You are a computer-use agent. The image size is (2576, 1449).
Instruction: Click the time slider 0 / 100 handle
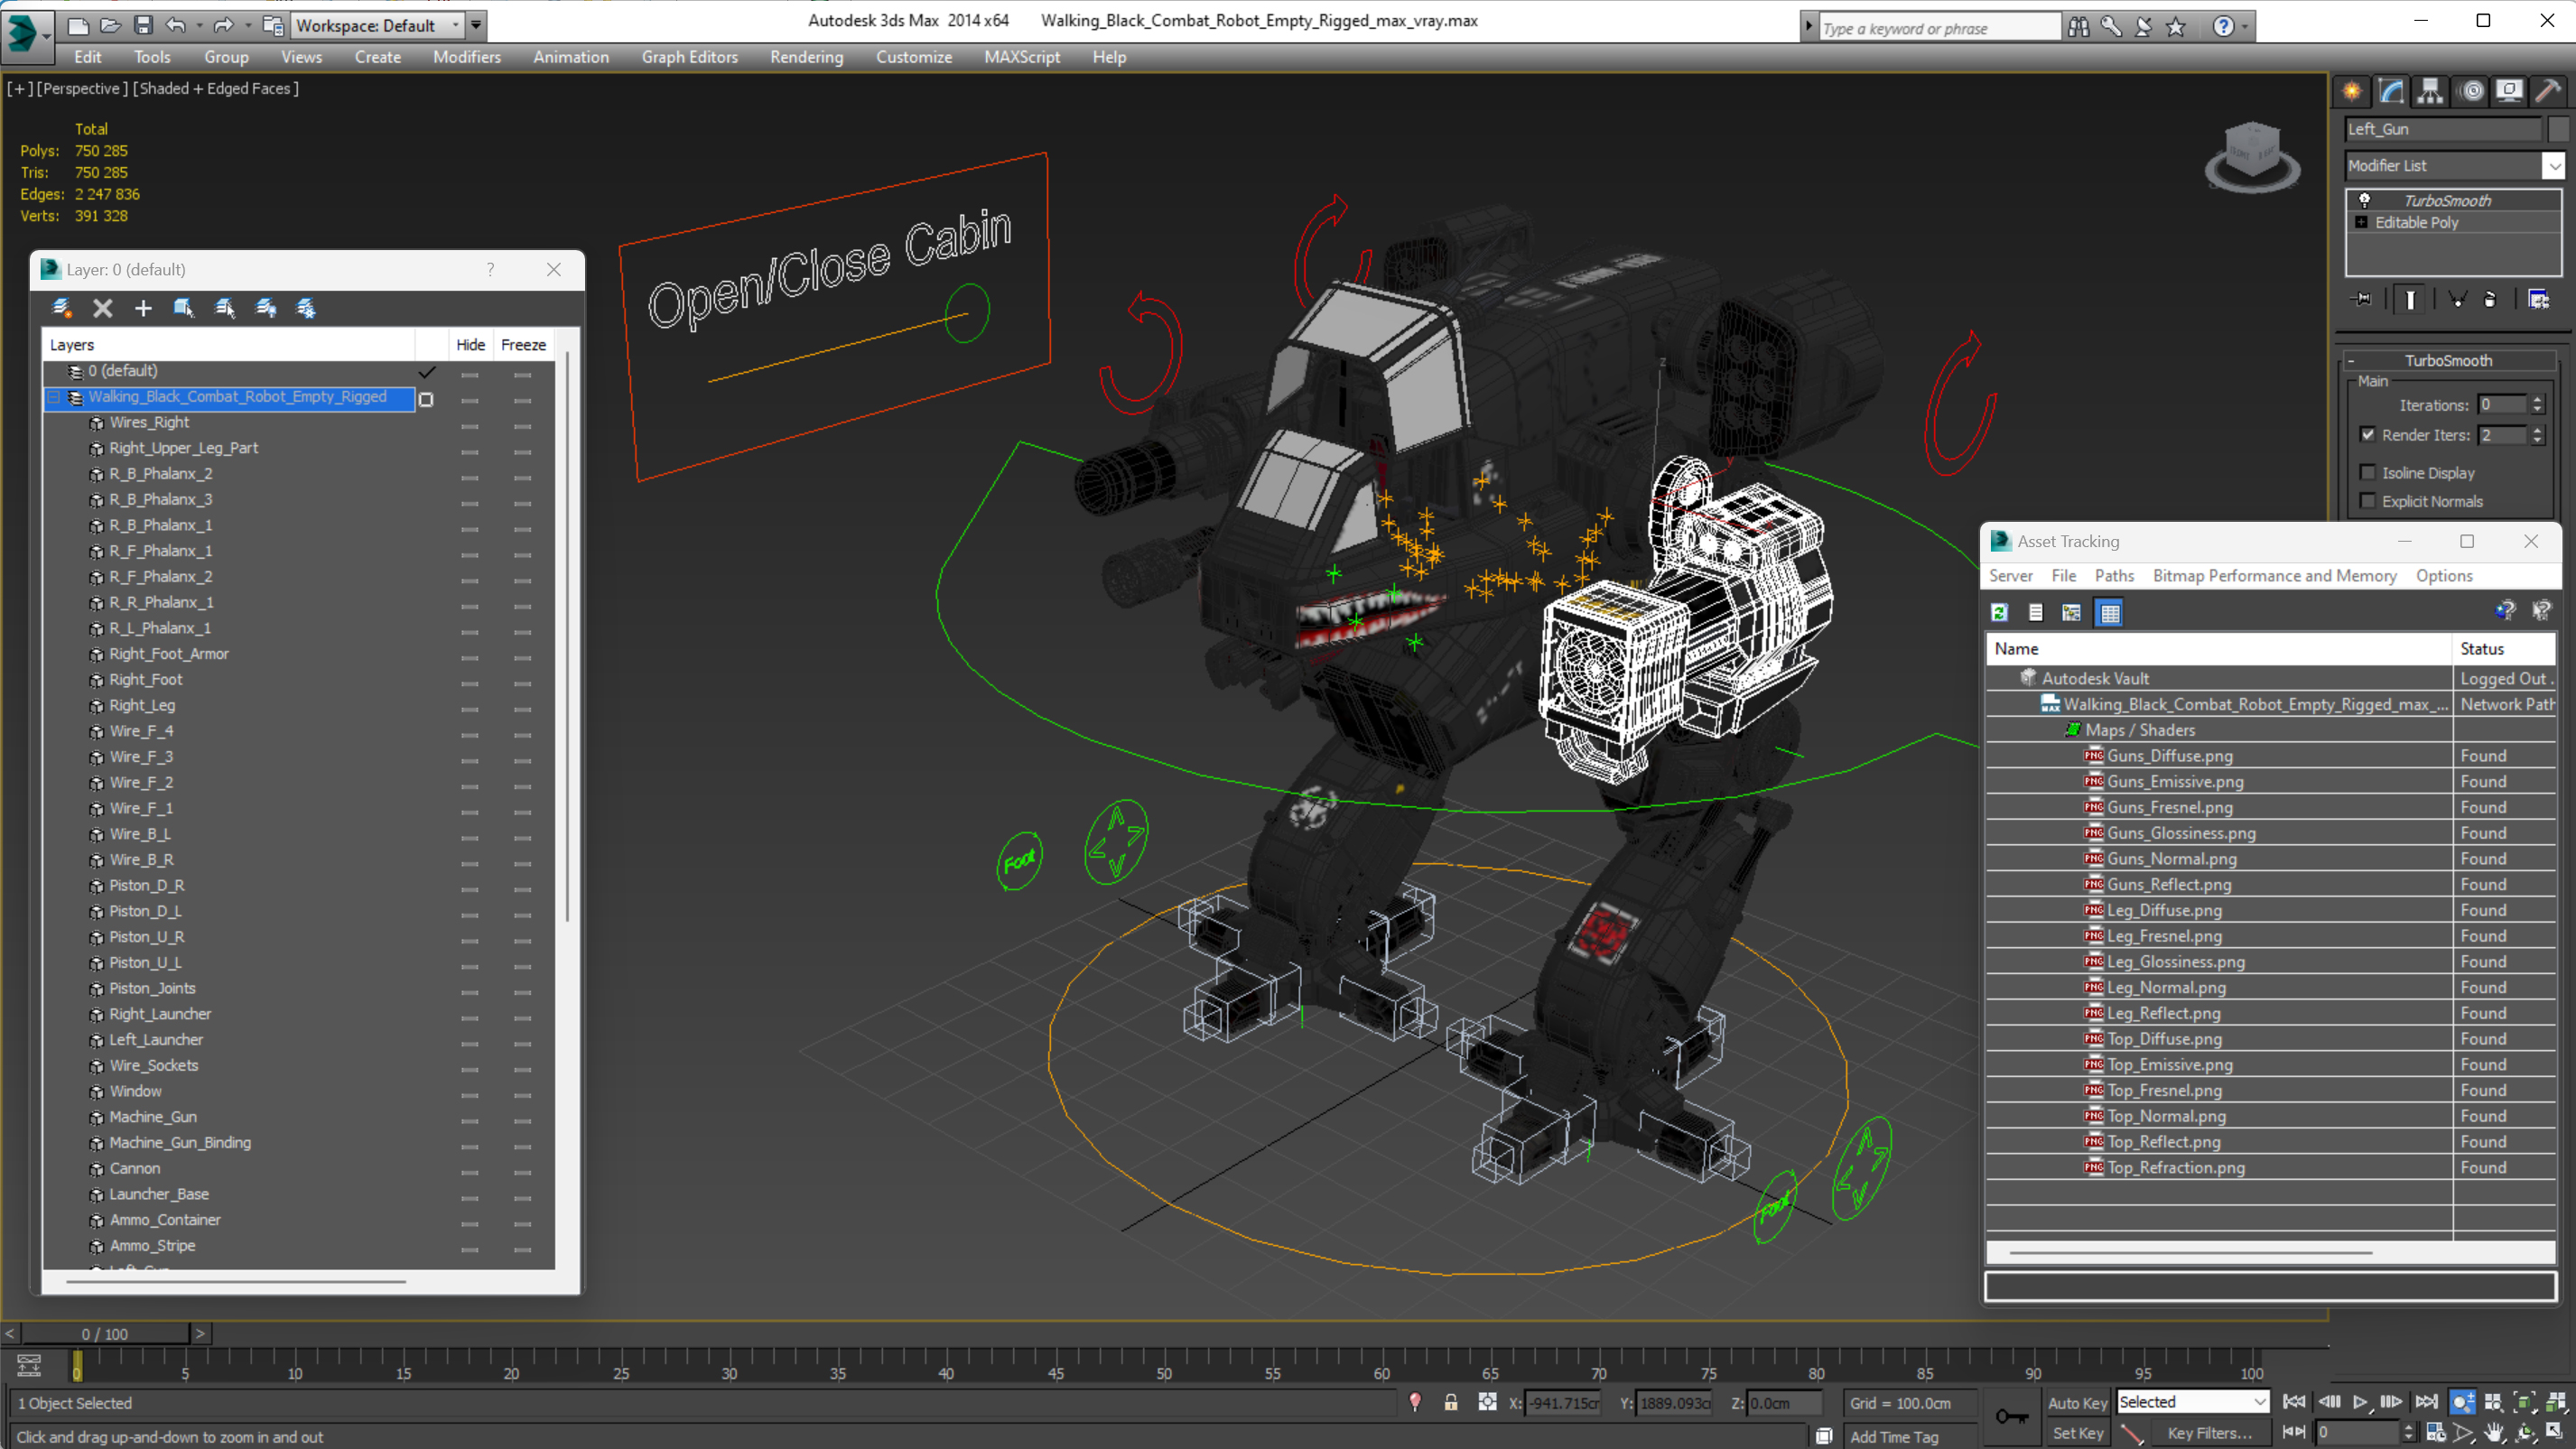pos(105,1334)
